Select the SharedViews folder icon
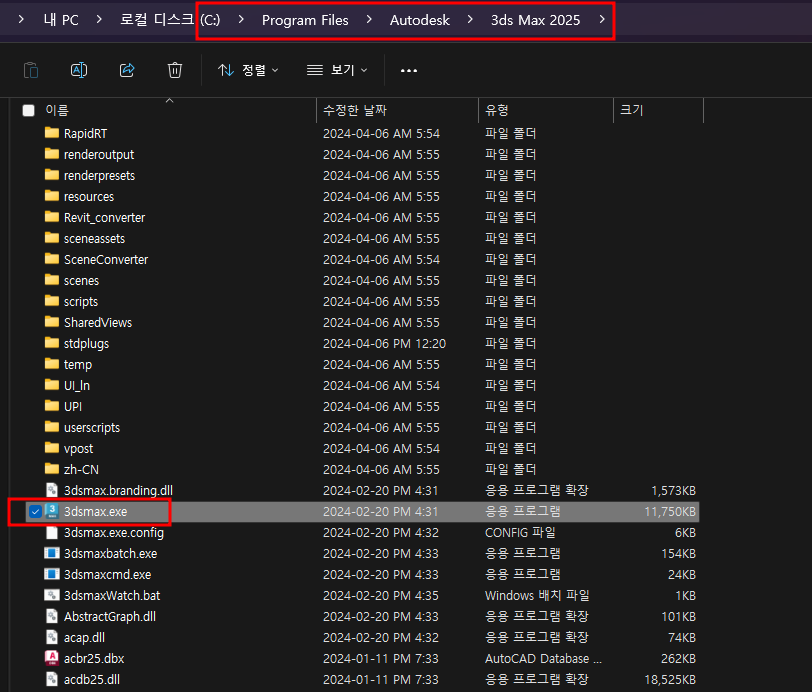812x692 pixels. point(52,322)
